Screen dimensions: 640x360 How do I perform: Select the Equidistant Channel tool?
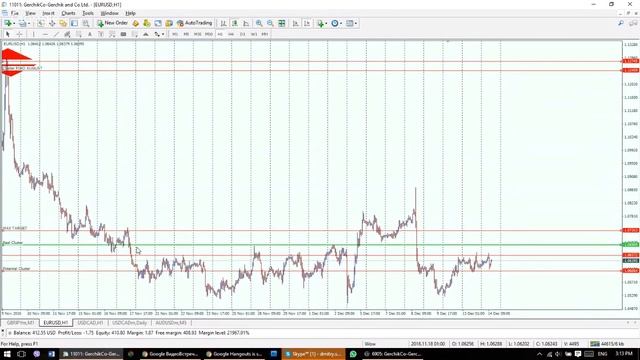[67, 34]
